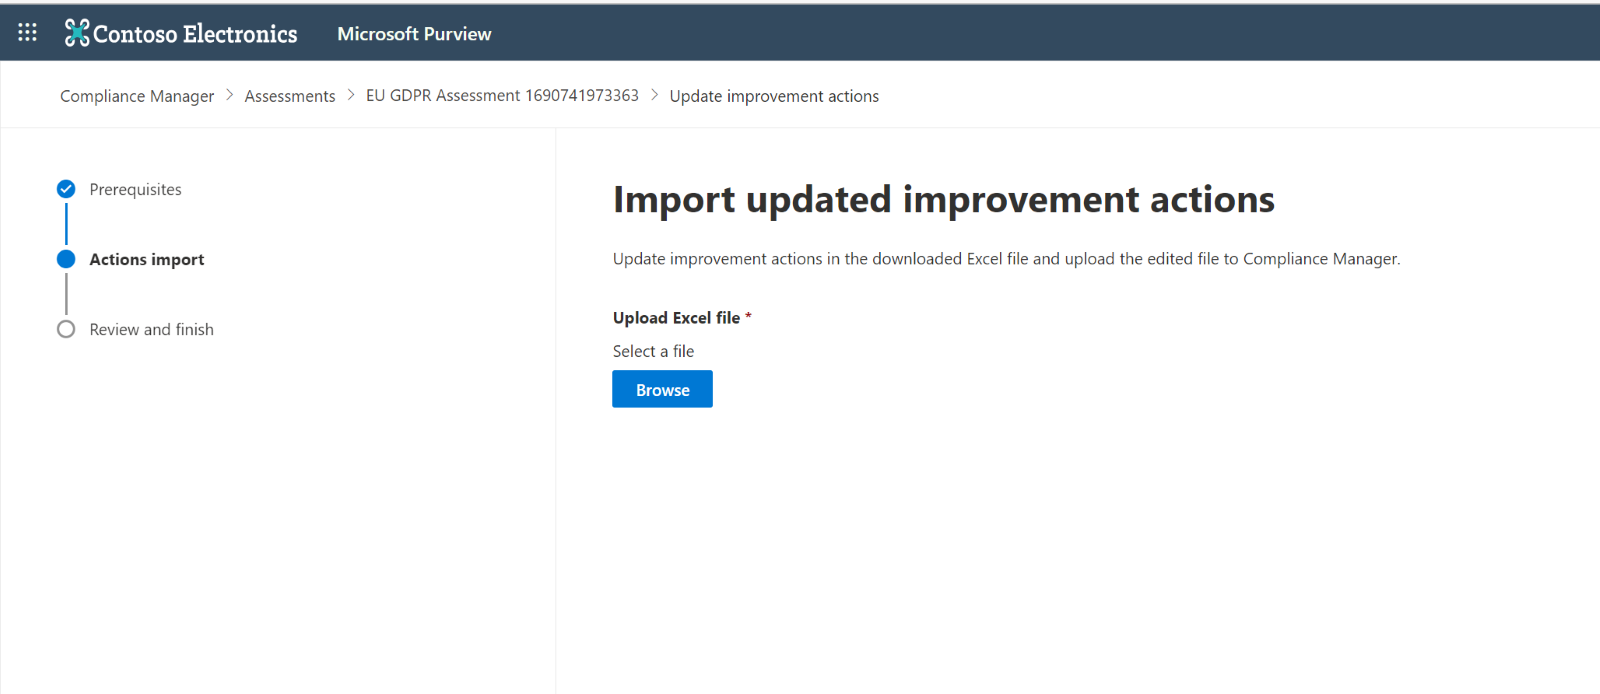The height and width of the screenshot is (694, 1600).
Task: Open Microsoft Purview home link
Action: click(414, 34)
